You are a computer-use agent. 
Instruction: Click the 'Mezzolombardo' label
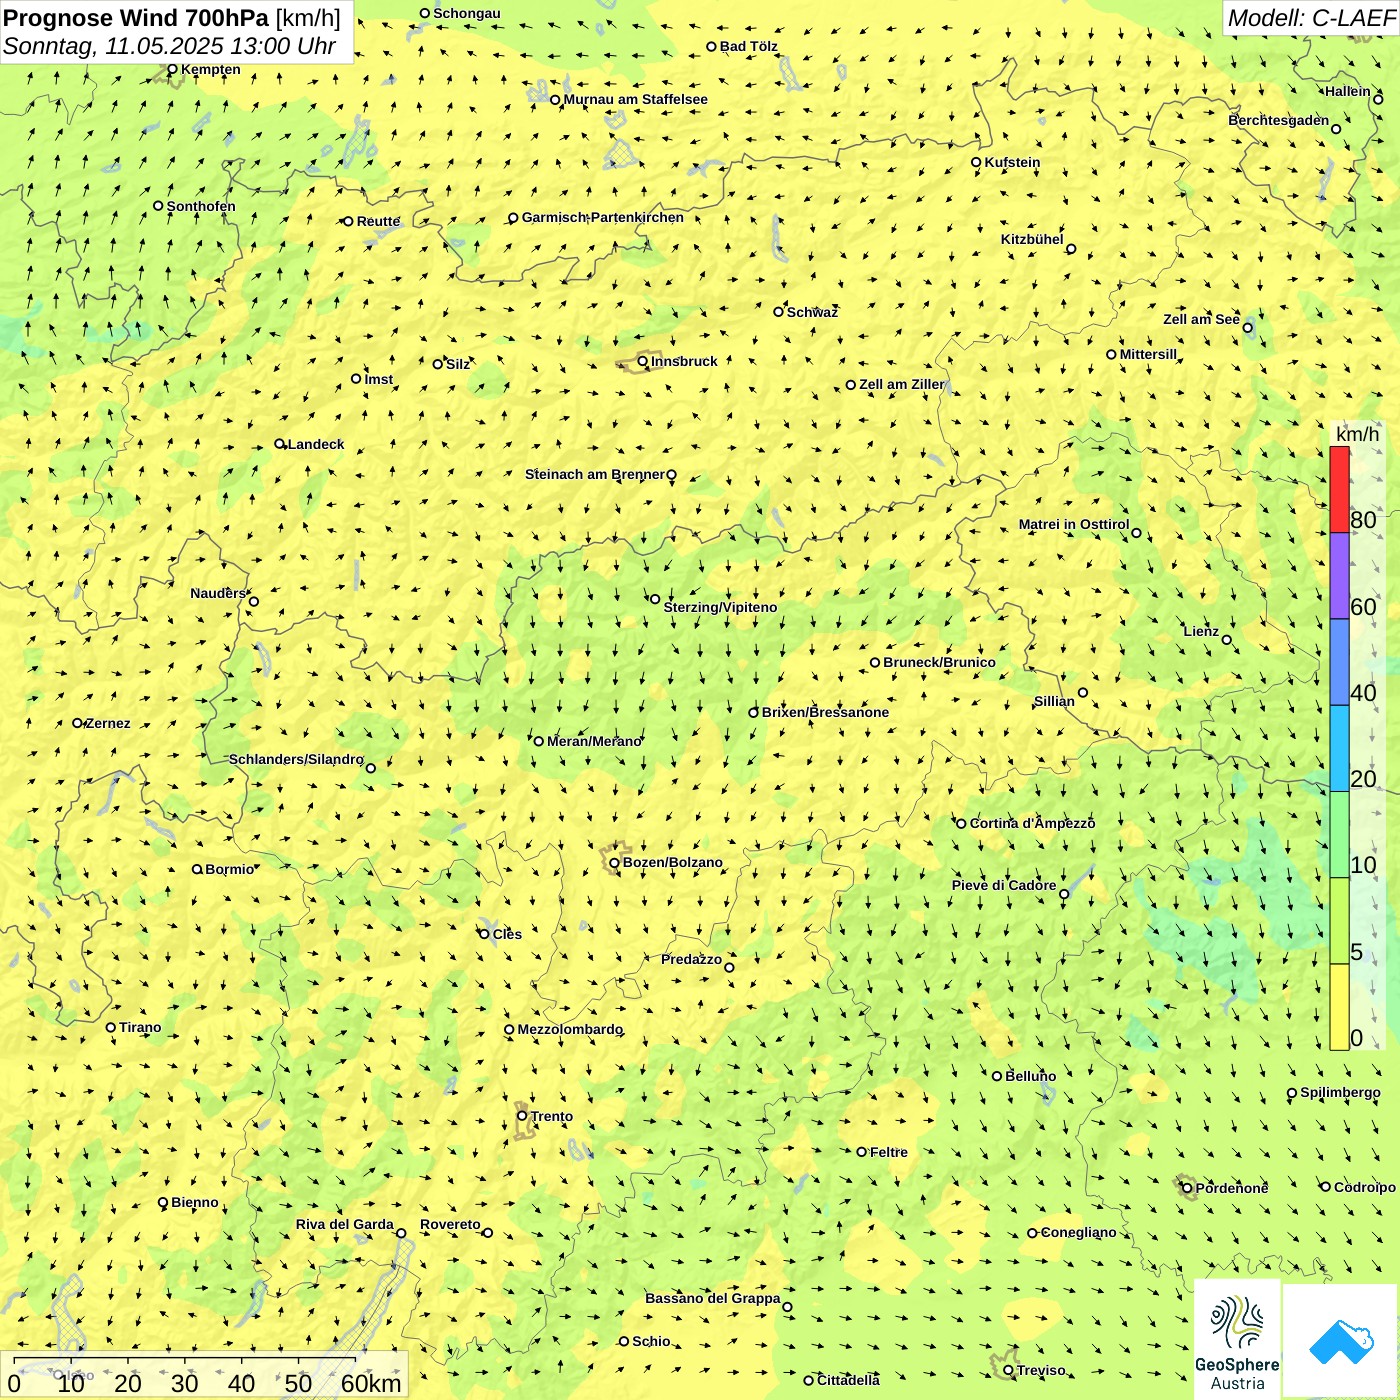[570, 1029]
